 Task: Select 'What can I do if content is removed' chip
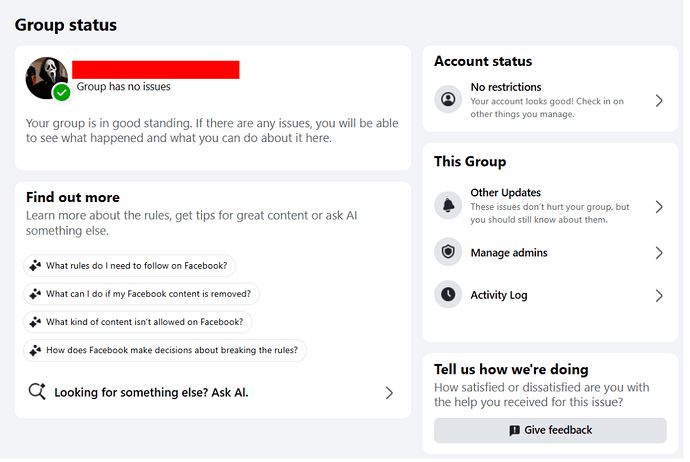click(149, 295)
